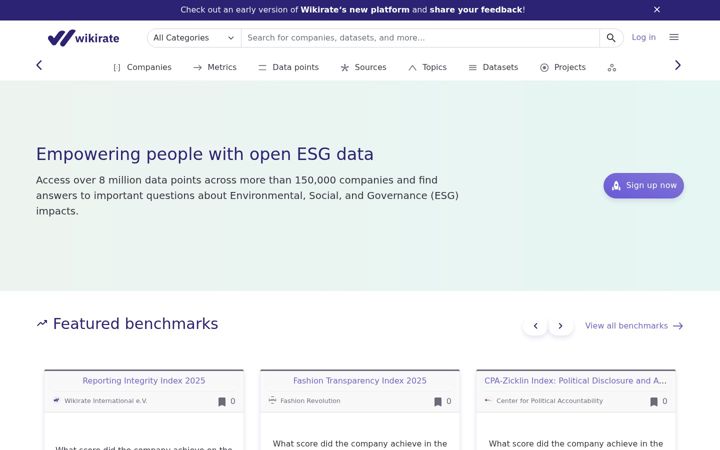The image size is (720, 450).
Task: Click the Metrics arrow icon
Action: point(197,68)
